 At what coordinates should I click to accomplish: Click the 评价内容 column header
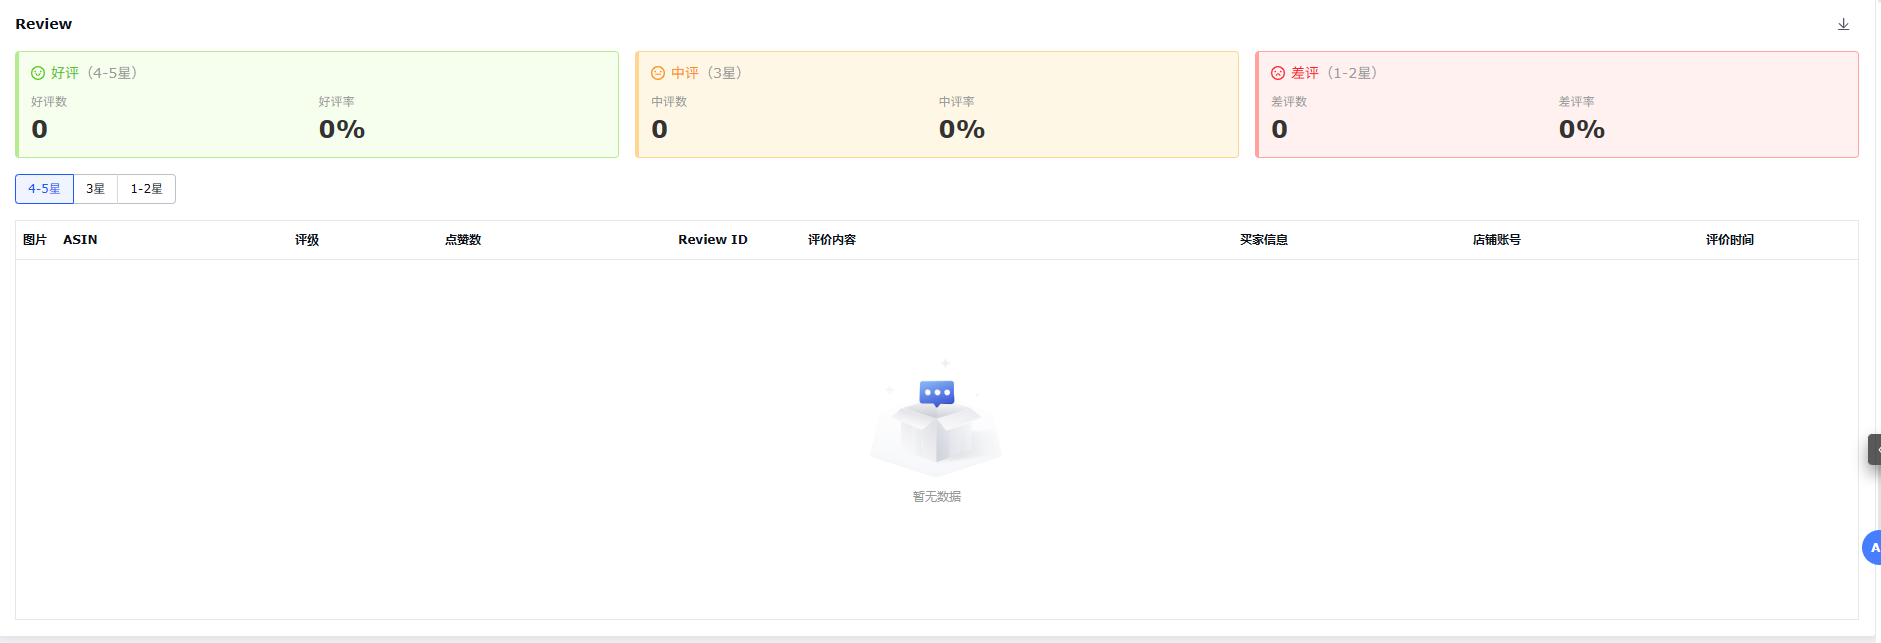pyautogui.click(x=831, y=240)
